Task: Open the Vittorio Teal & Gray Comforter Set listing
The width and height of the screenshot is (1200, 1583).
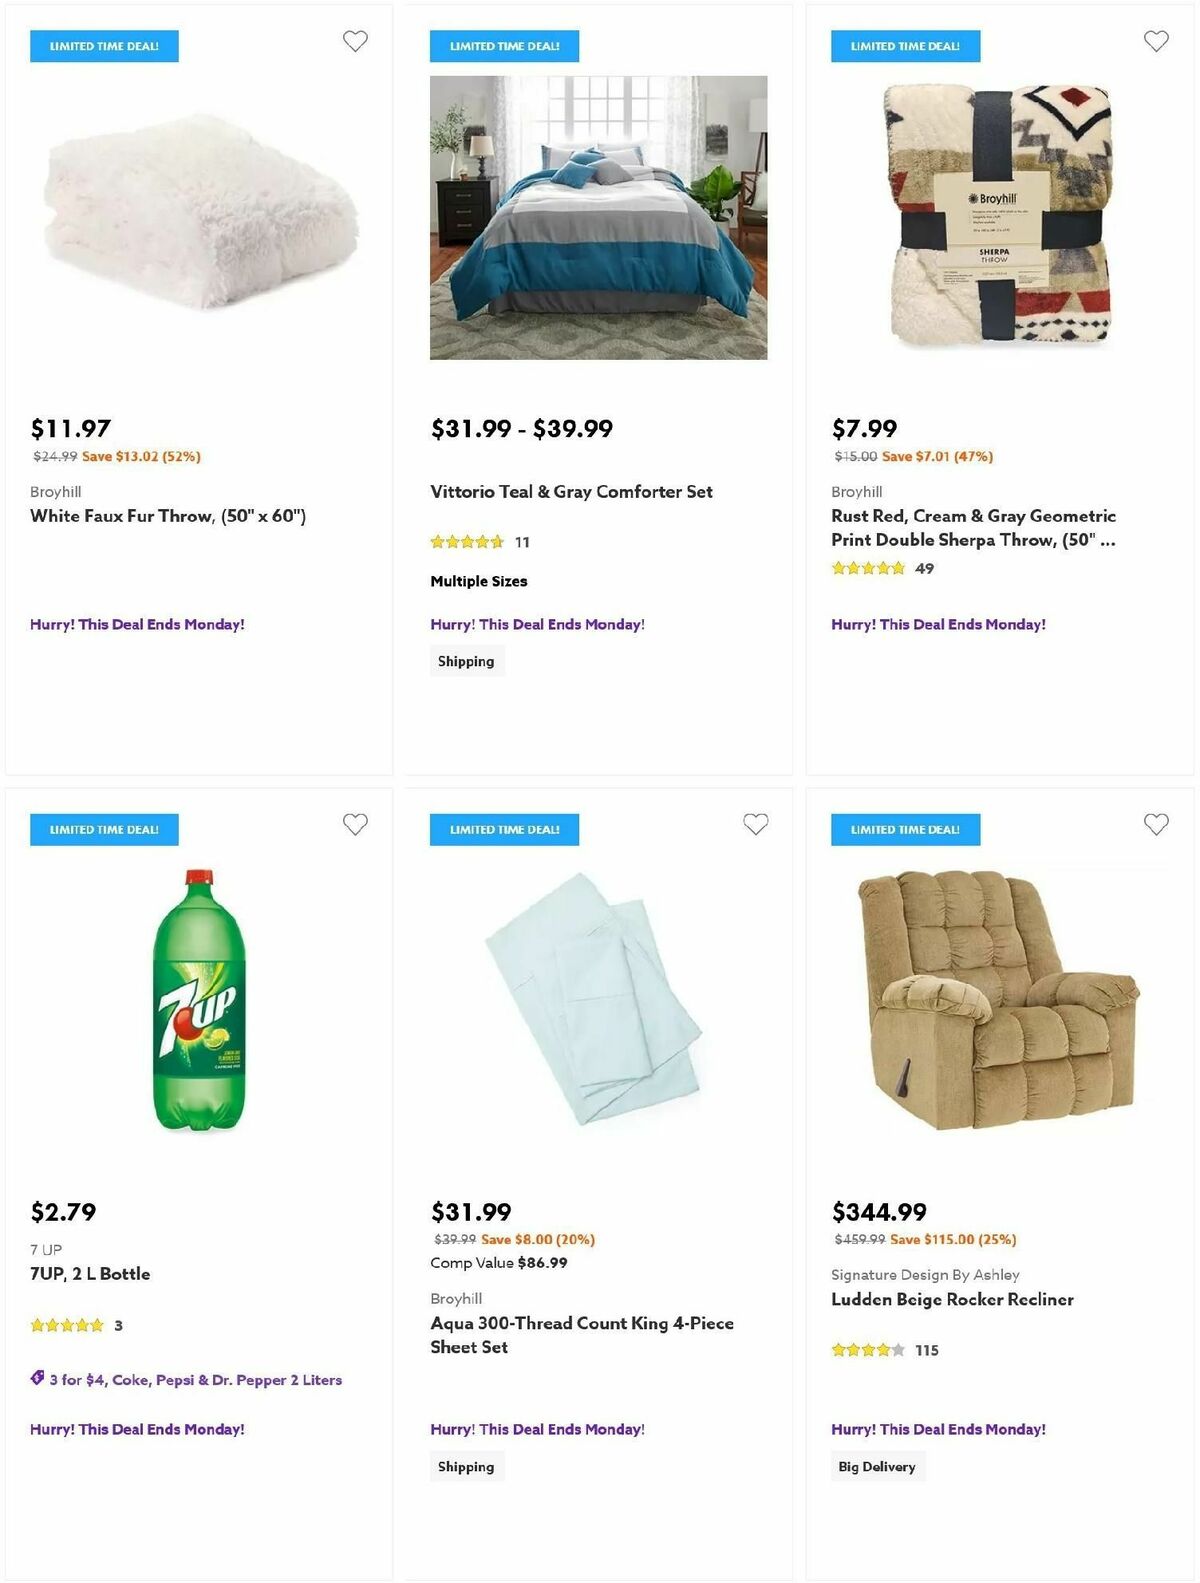Action: [x=571, y=492]
